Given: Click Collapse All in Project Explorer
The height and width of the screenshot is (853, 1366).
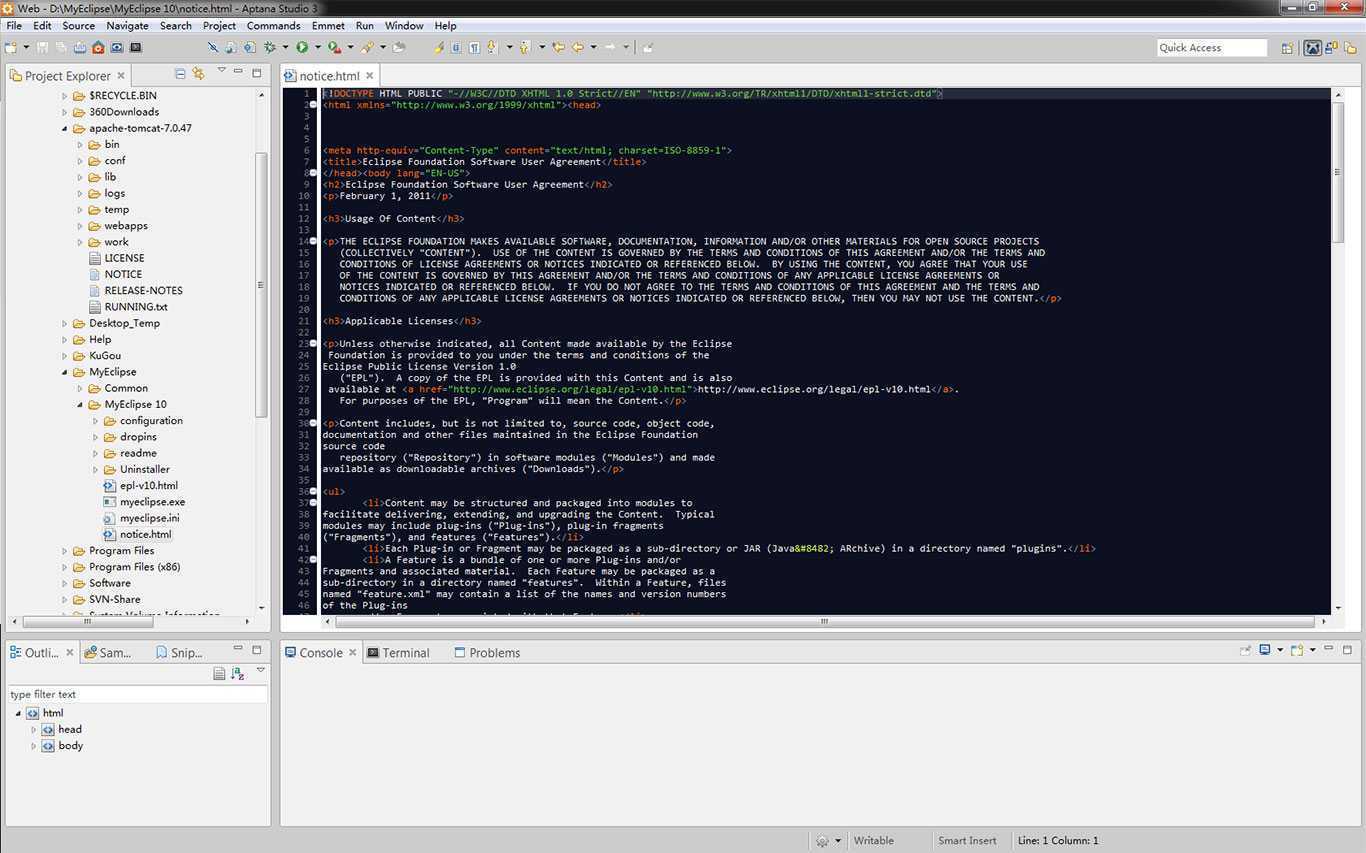Looking at the screenshot, I should (x=180, y=73).
